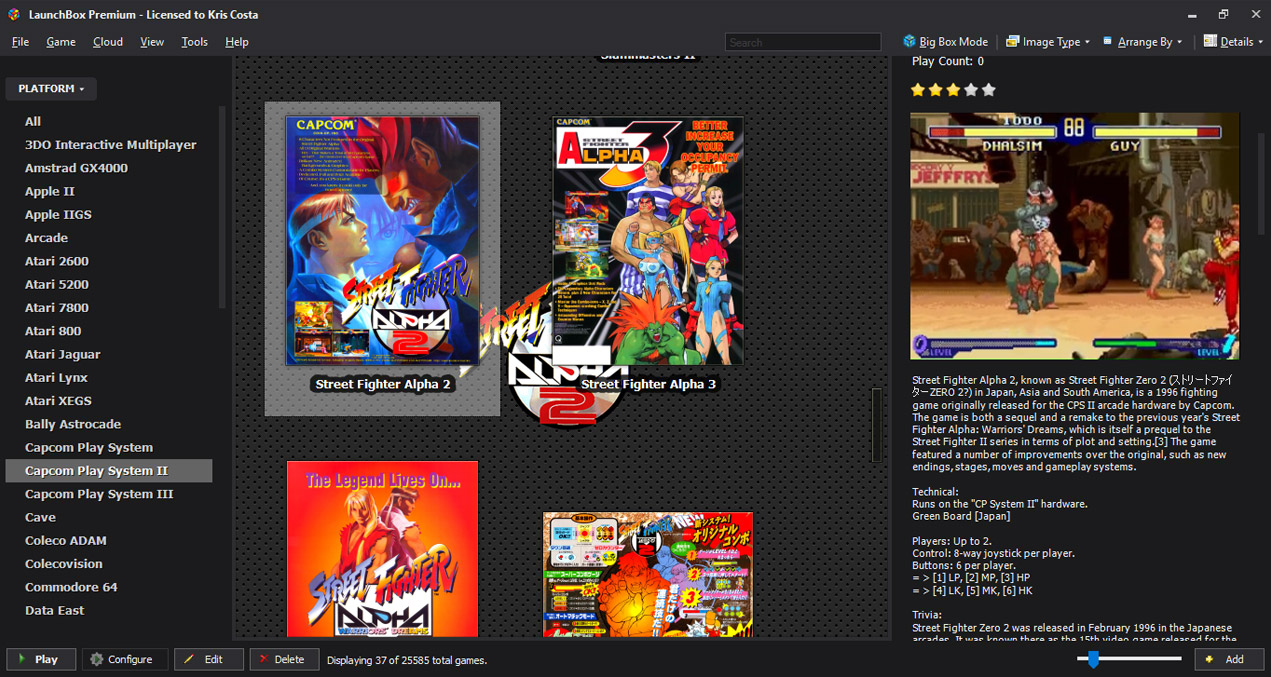Click the 'Play Count: 0' text
Screen dimensions: 1271x677
click(x=948, y=61)
